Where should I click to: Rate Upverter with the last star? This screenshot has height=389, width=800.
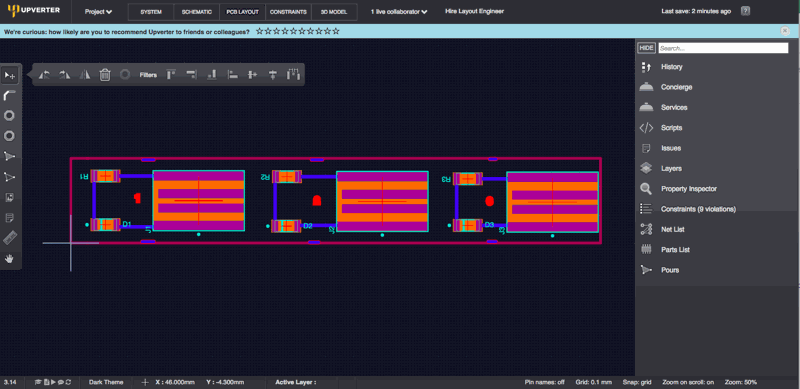click(x=335, y=31)
